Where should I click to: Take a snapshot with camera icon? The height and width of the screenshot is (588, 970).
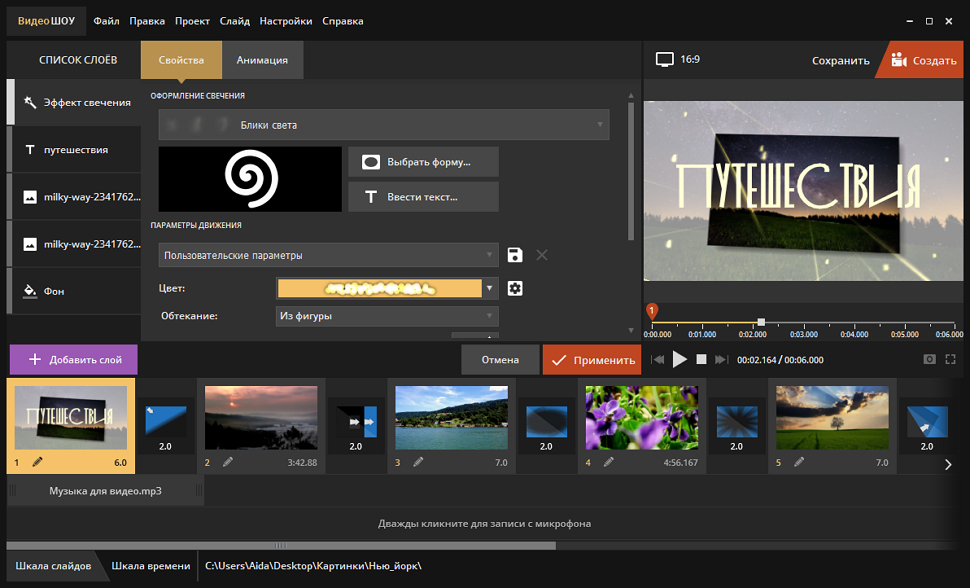click(929, 359)
